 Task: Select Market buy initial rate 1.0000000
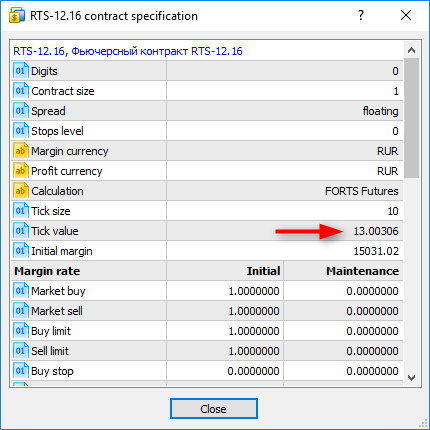point(254,291)
